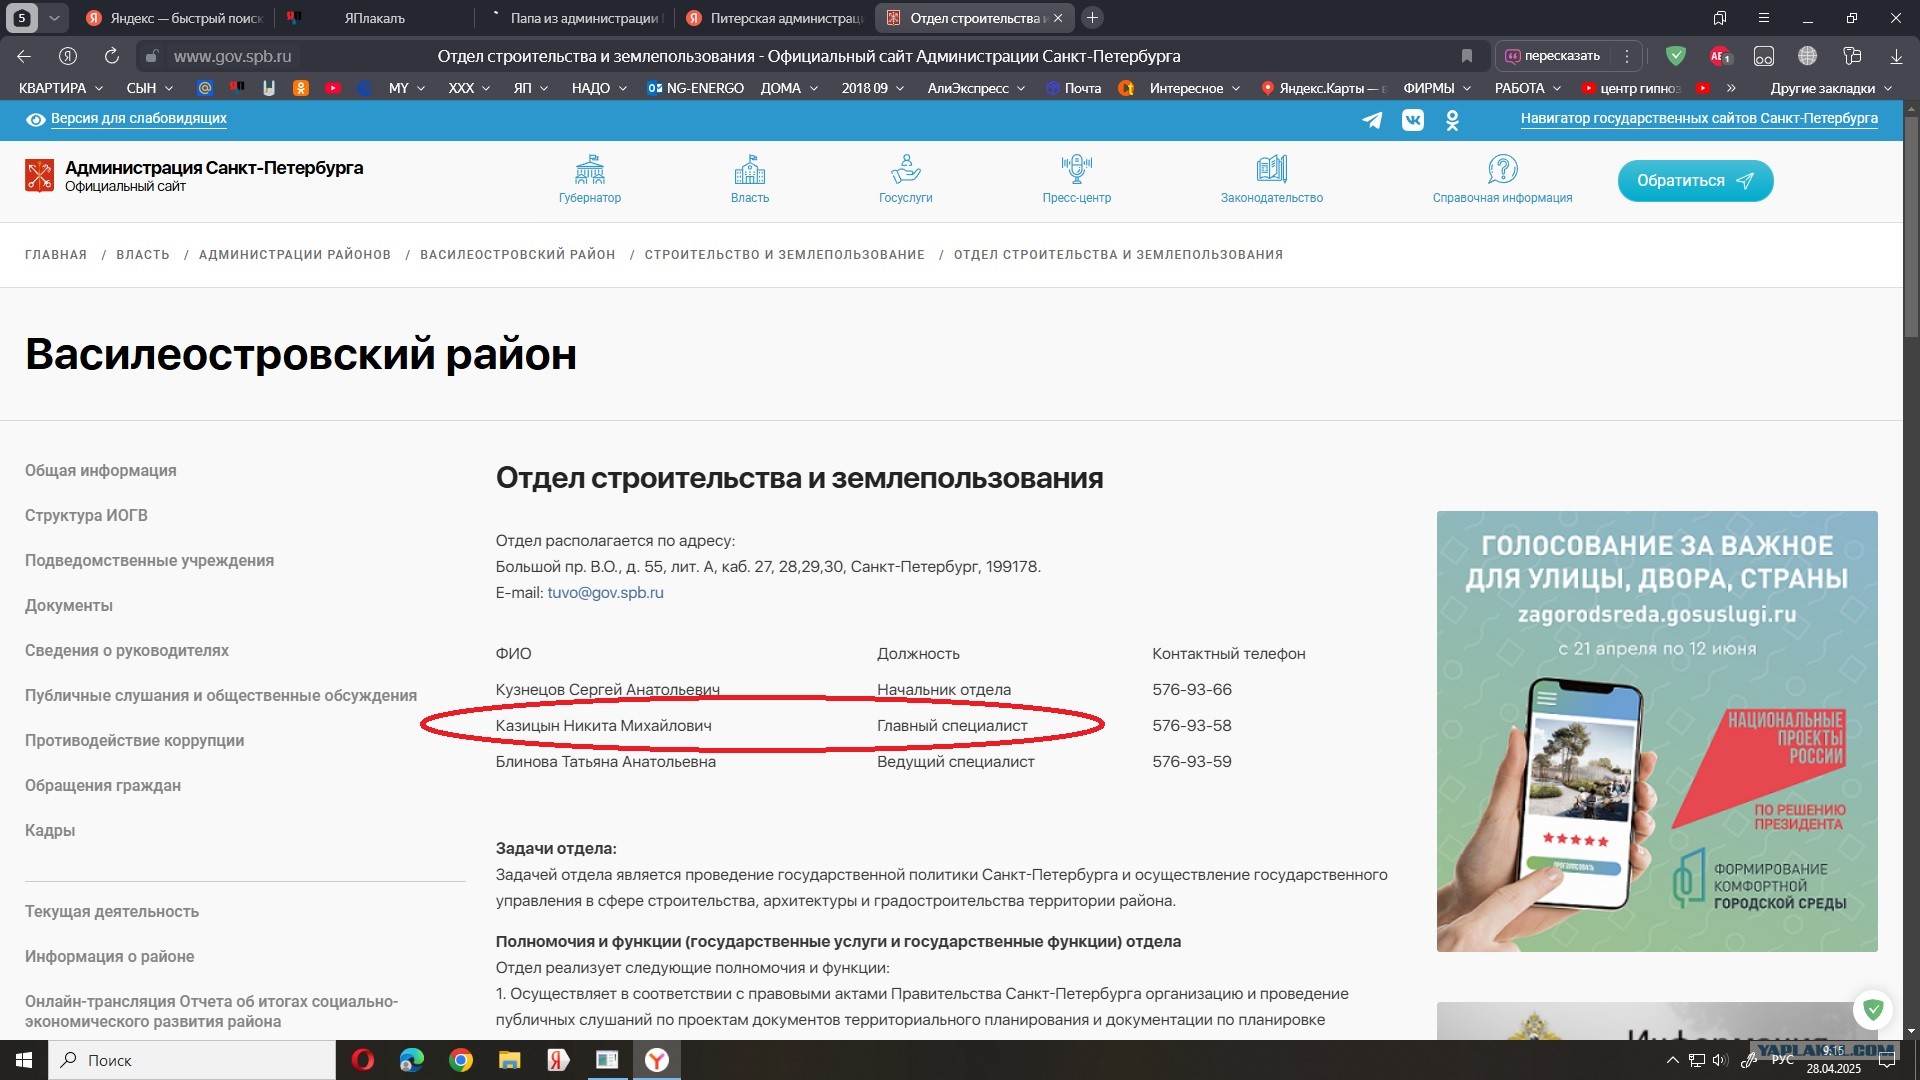The image size is (1920, 1080).
Task: Switch to the Питерская администрация tab
Action: [775, 18]
